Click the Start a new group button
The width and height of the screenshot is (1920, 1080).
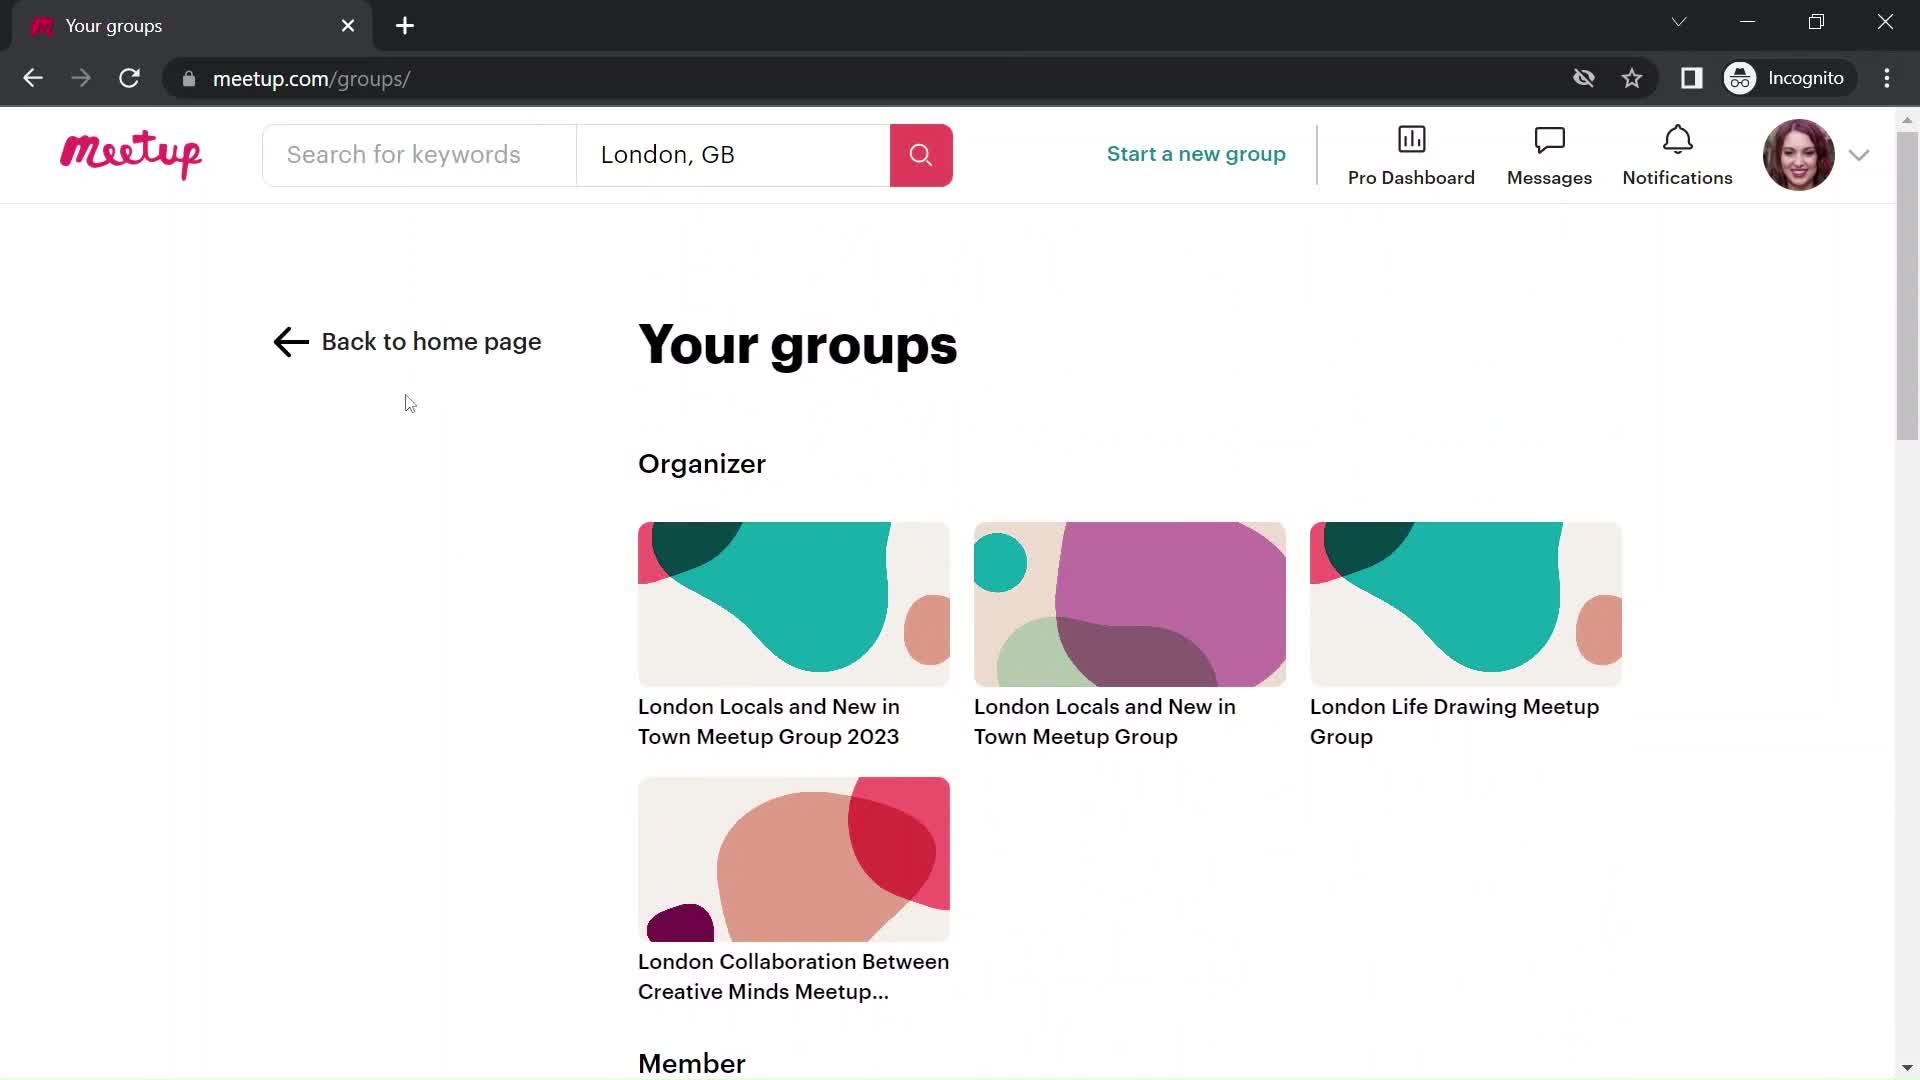point(1196,154)
